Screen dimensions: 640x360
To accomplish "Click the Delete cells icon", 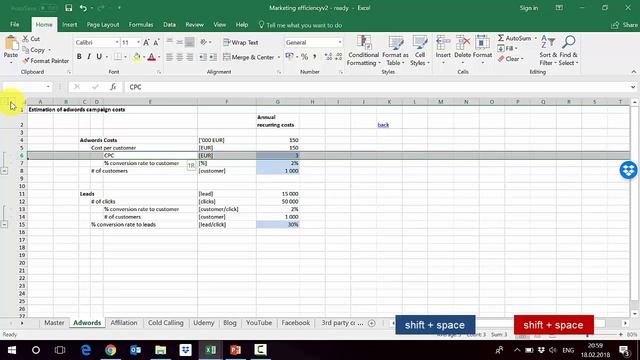I will click(462, 42).
